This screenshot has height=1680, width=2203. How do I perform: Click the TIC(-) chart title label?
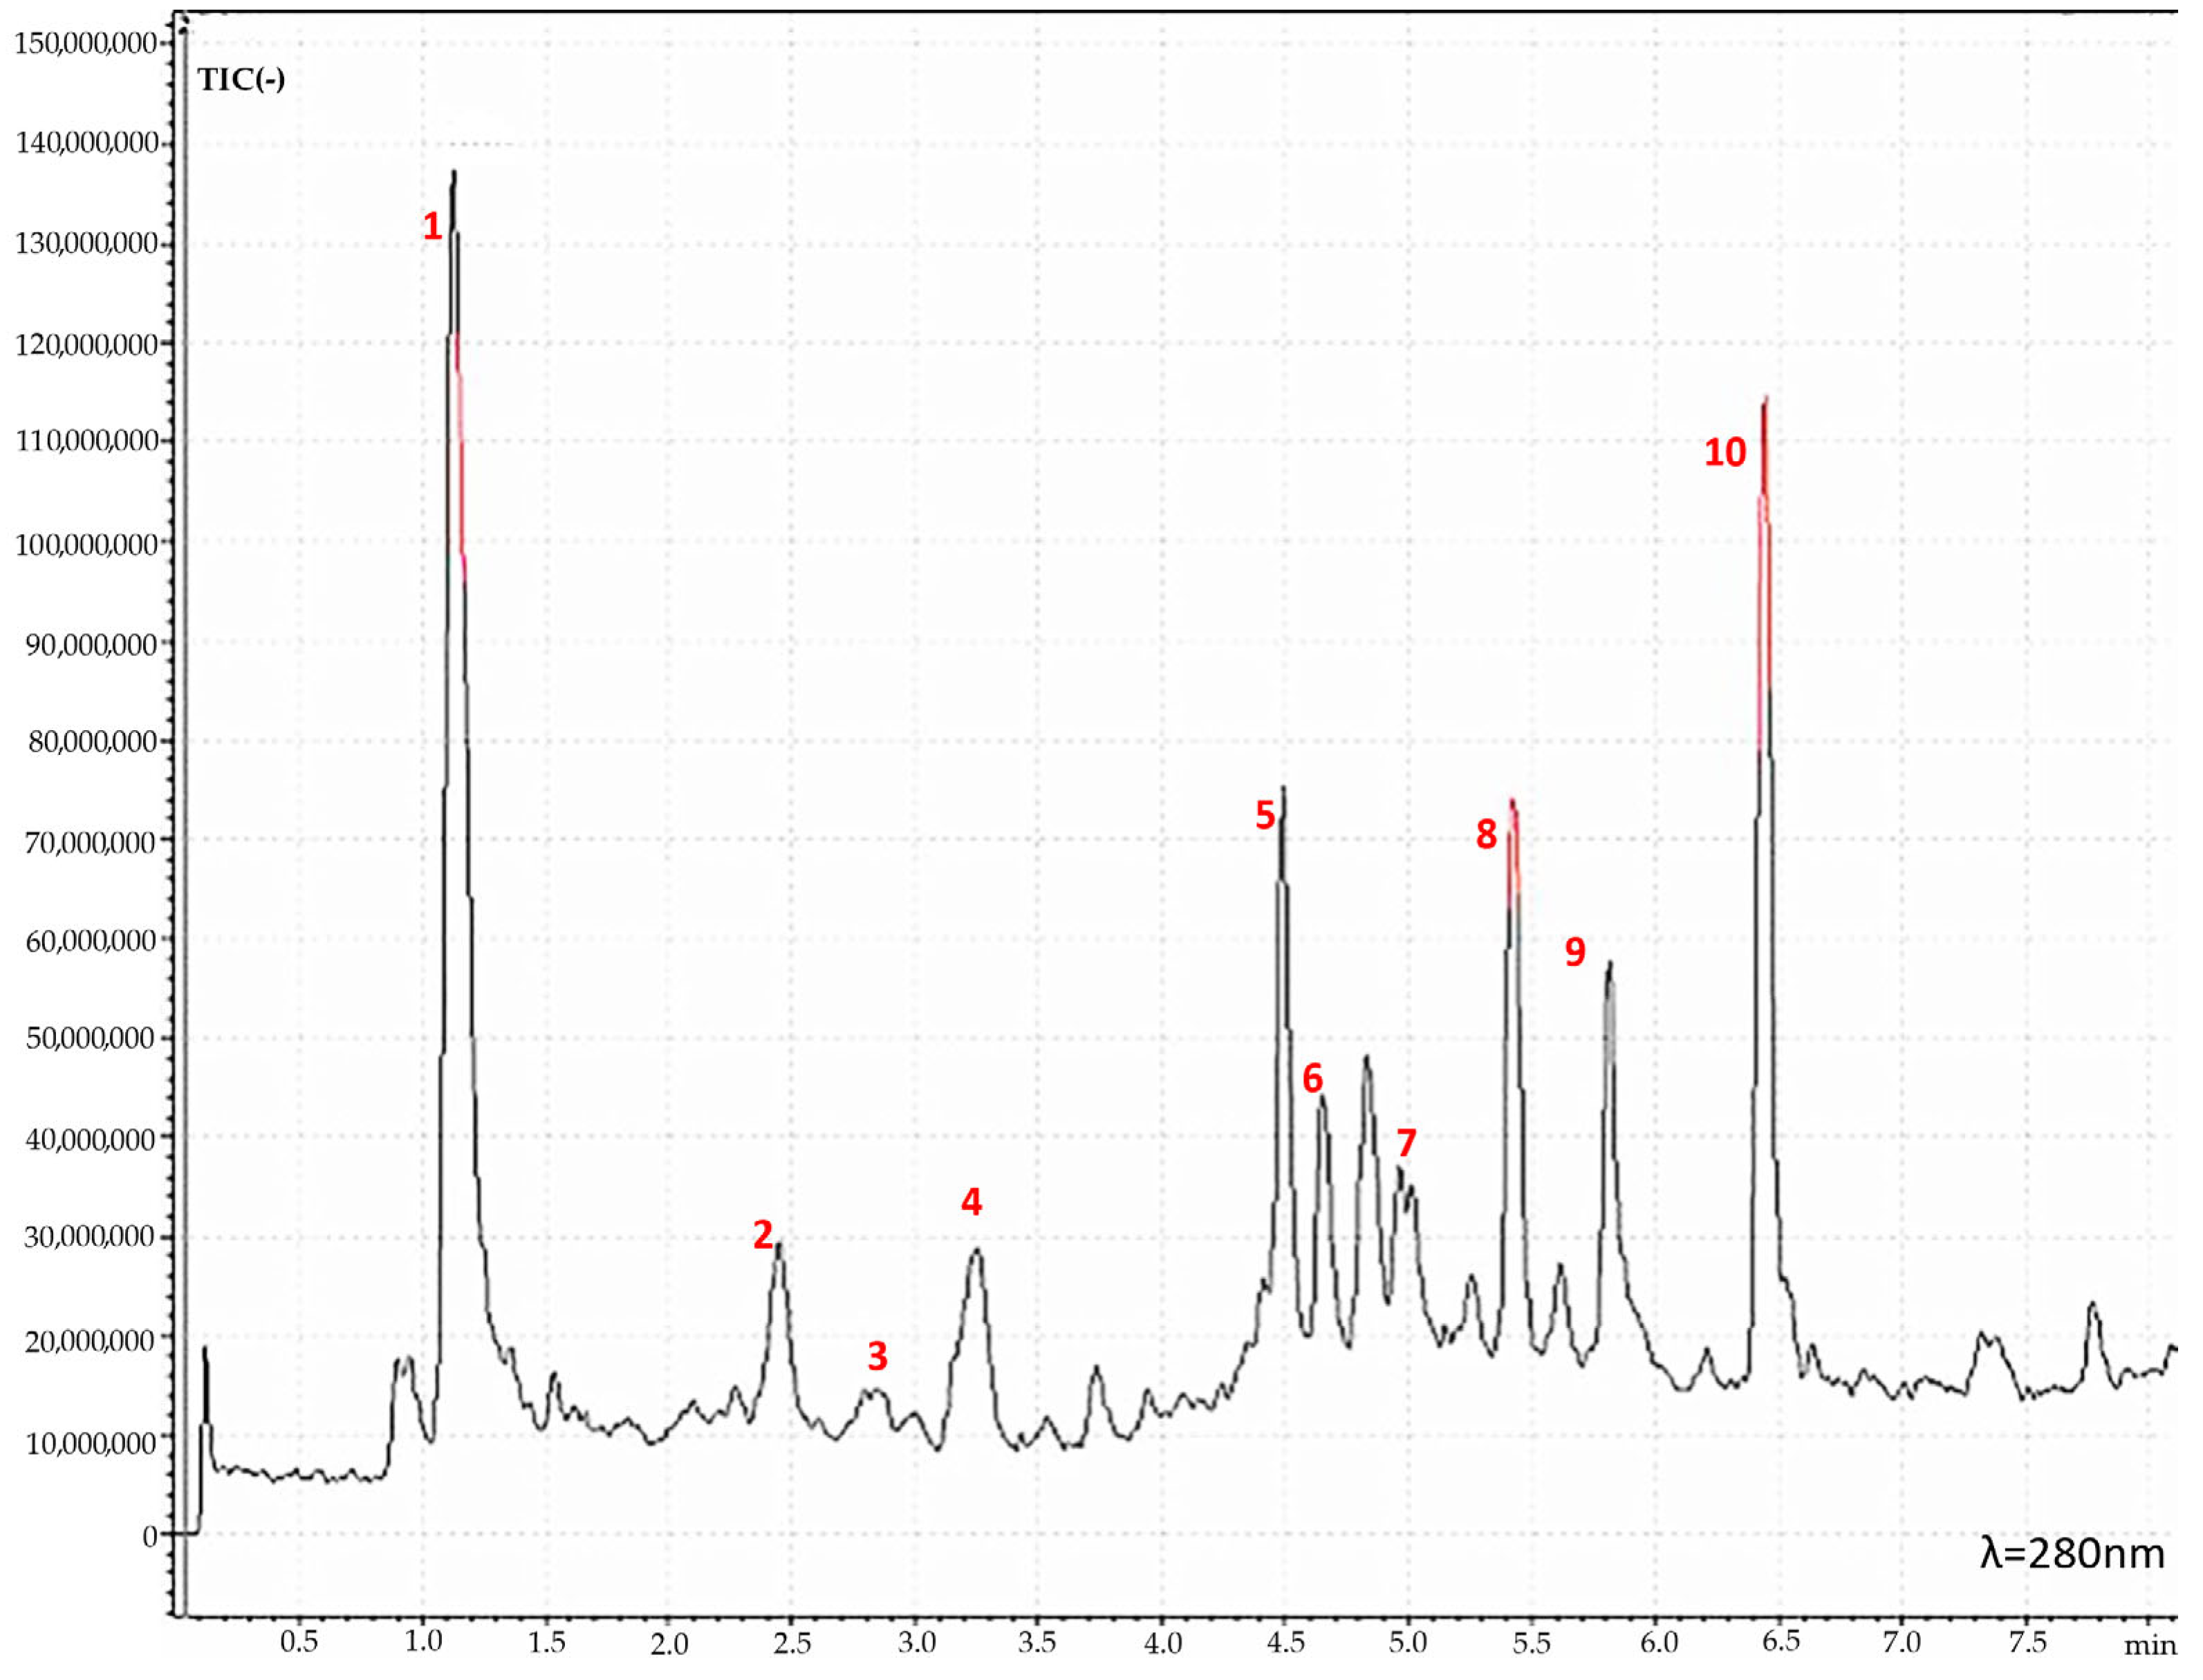(x=241, y=80)
